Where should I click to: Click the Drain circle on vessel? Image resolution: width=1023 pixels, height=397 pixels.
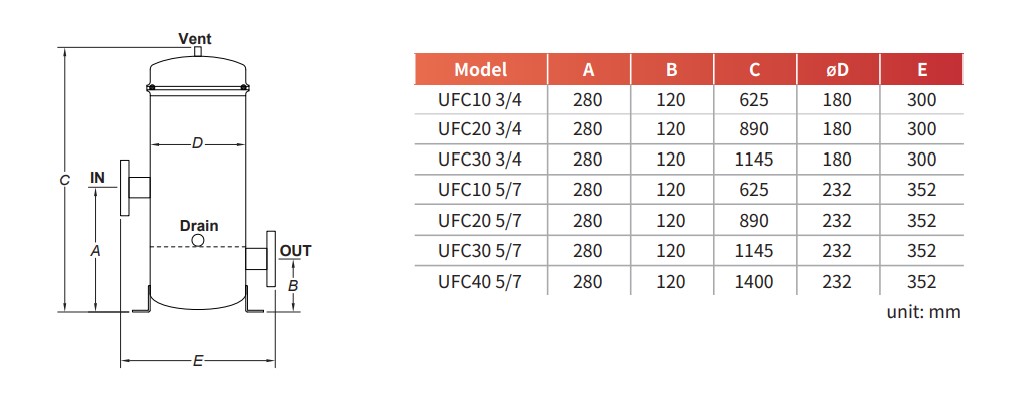click(x=198, y=241)
